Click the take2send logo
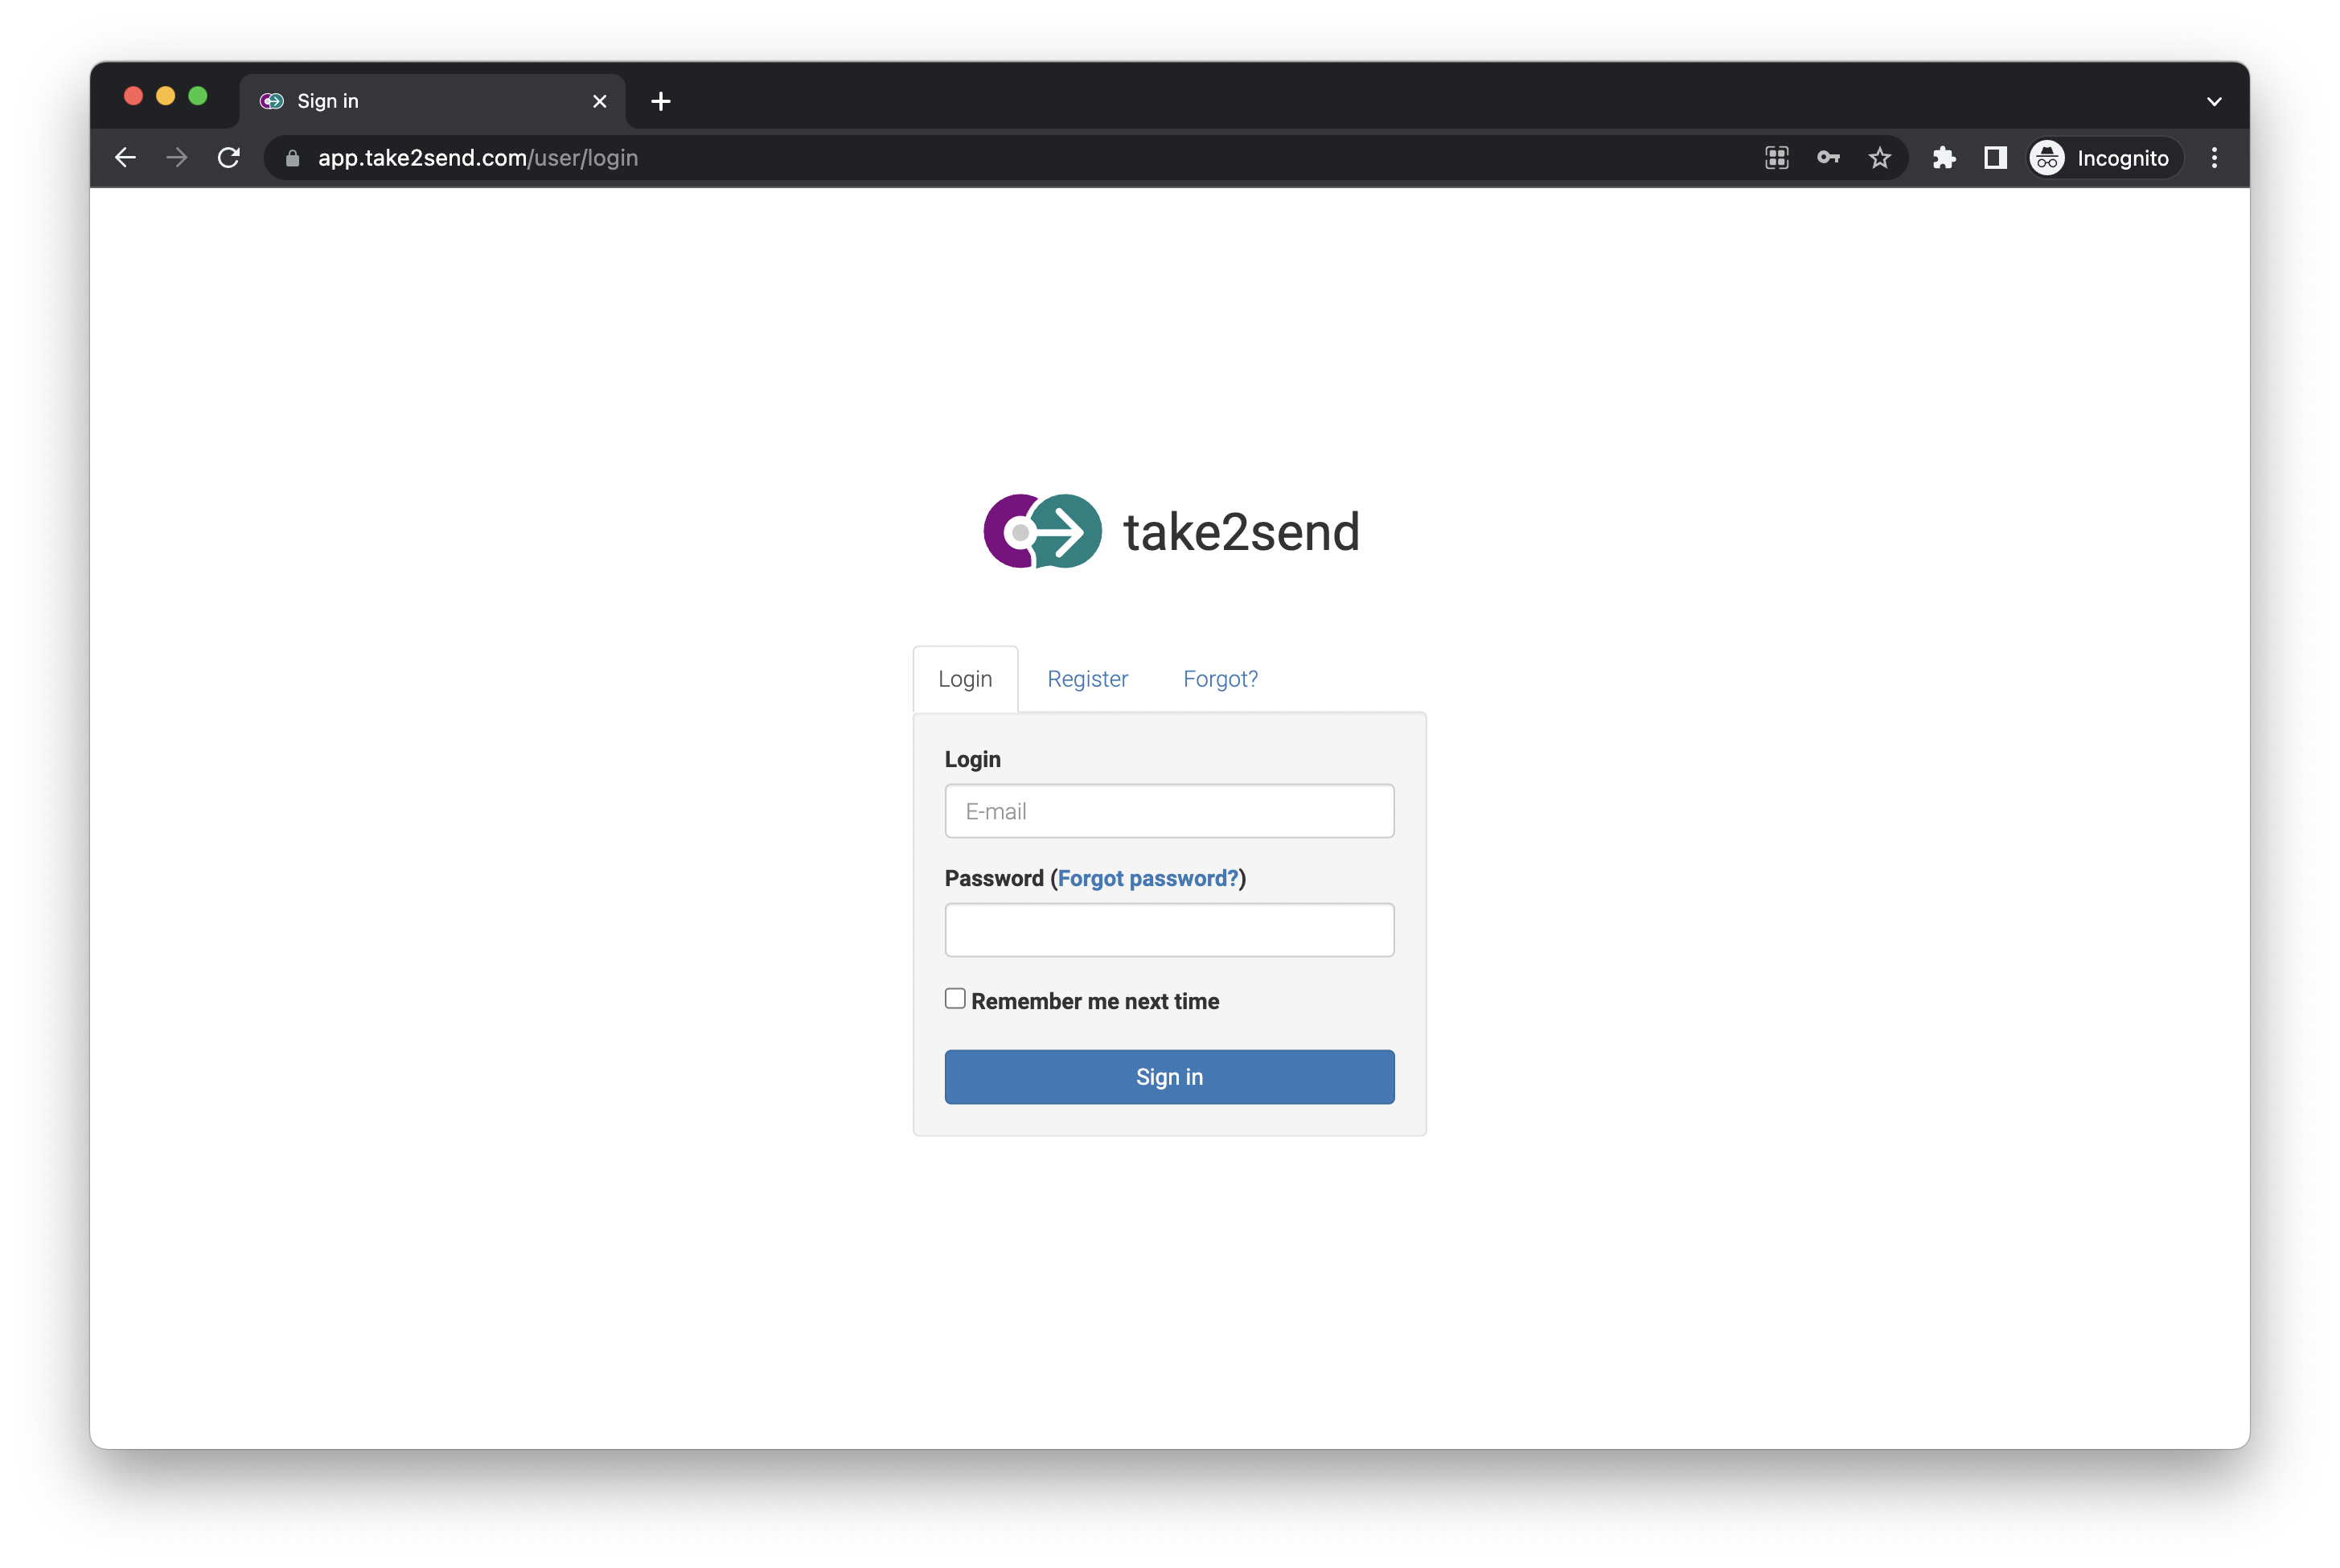This screenshot has width=2340, height=1568. point(1171,531)
